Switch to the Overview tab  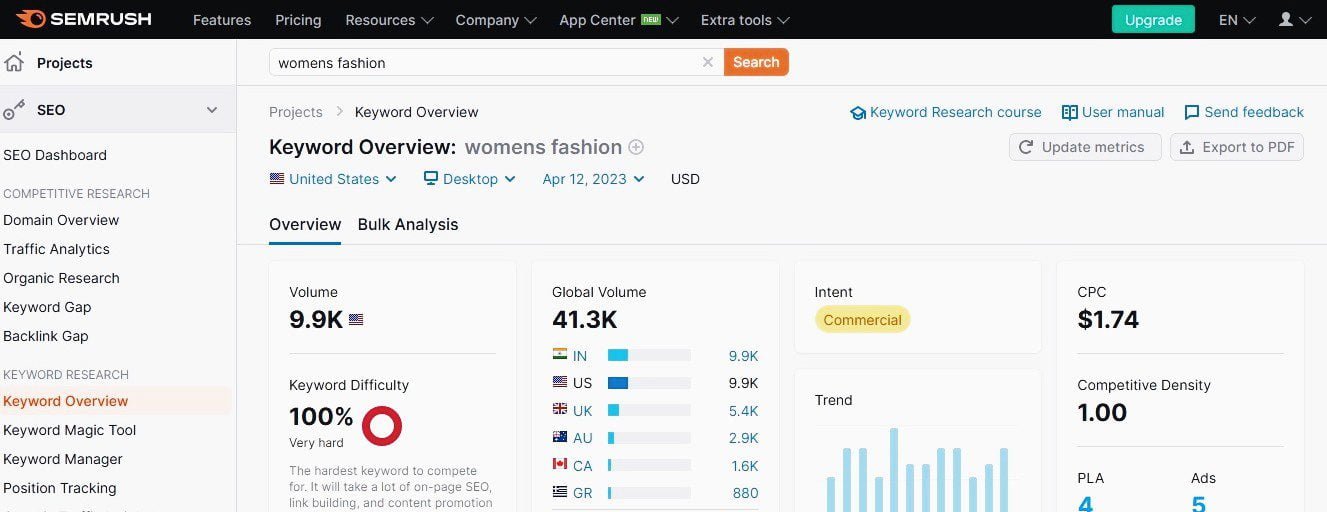click(x=305, y=224)
